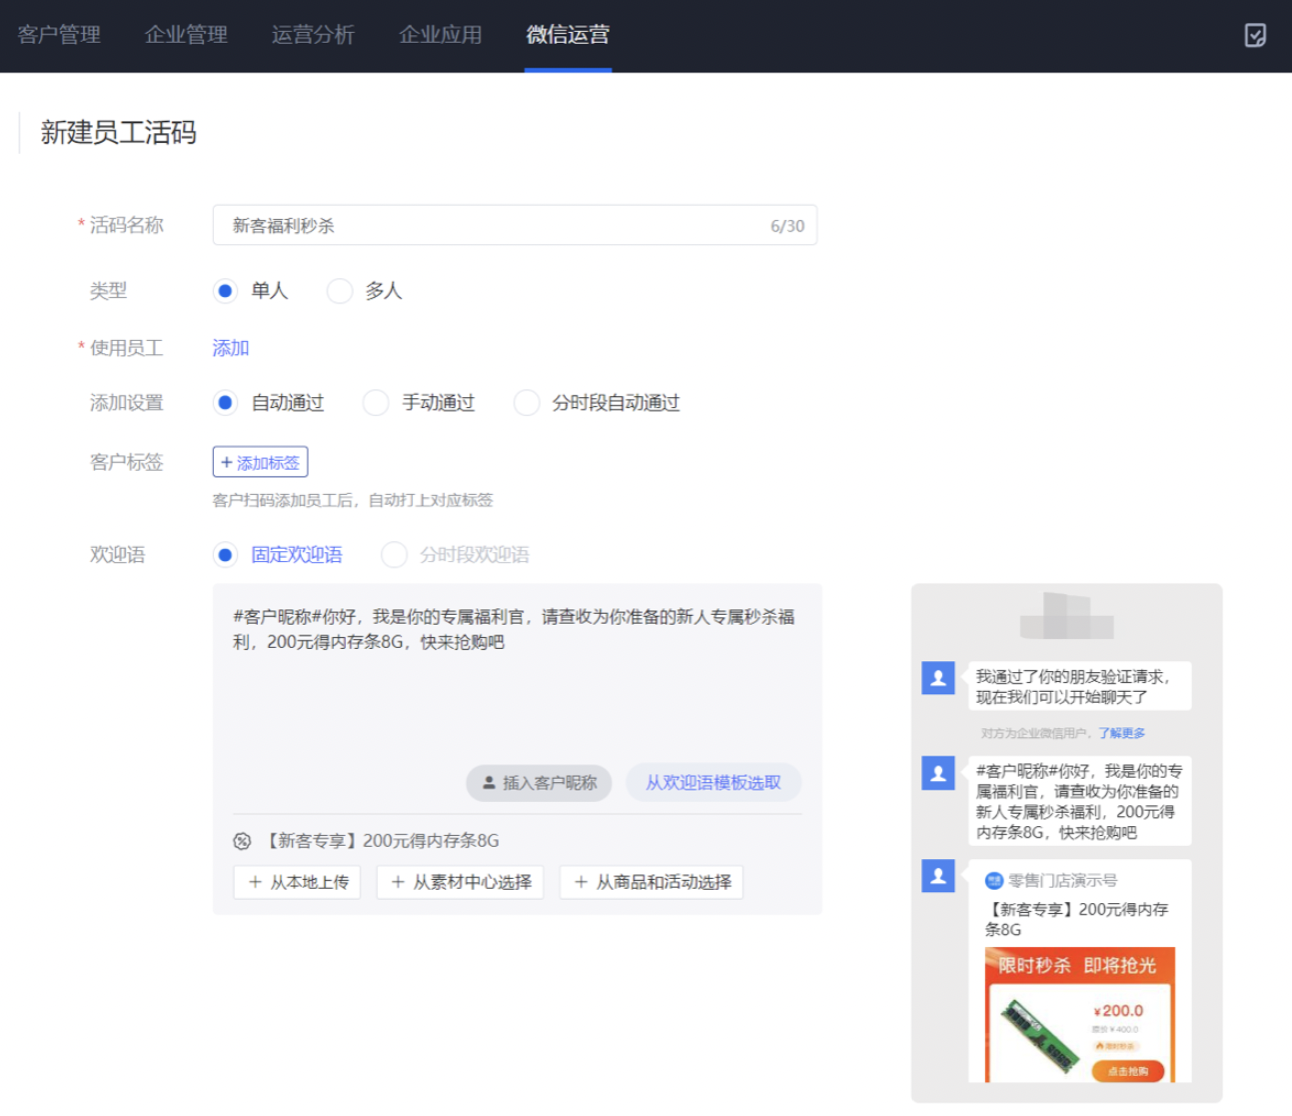
Task: Select the 手动通过 radio option
Action: [376, 403]
